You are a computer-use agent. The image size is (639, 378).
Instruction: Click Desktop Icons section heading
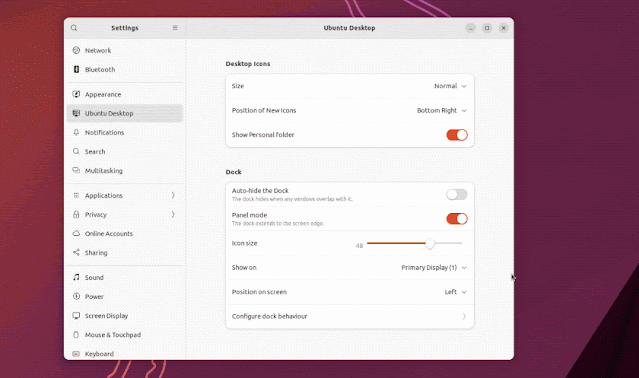pyautogui.click(x=248, y=64)
